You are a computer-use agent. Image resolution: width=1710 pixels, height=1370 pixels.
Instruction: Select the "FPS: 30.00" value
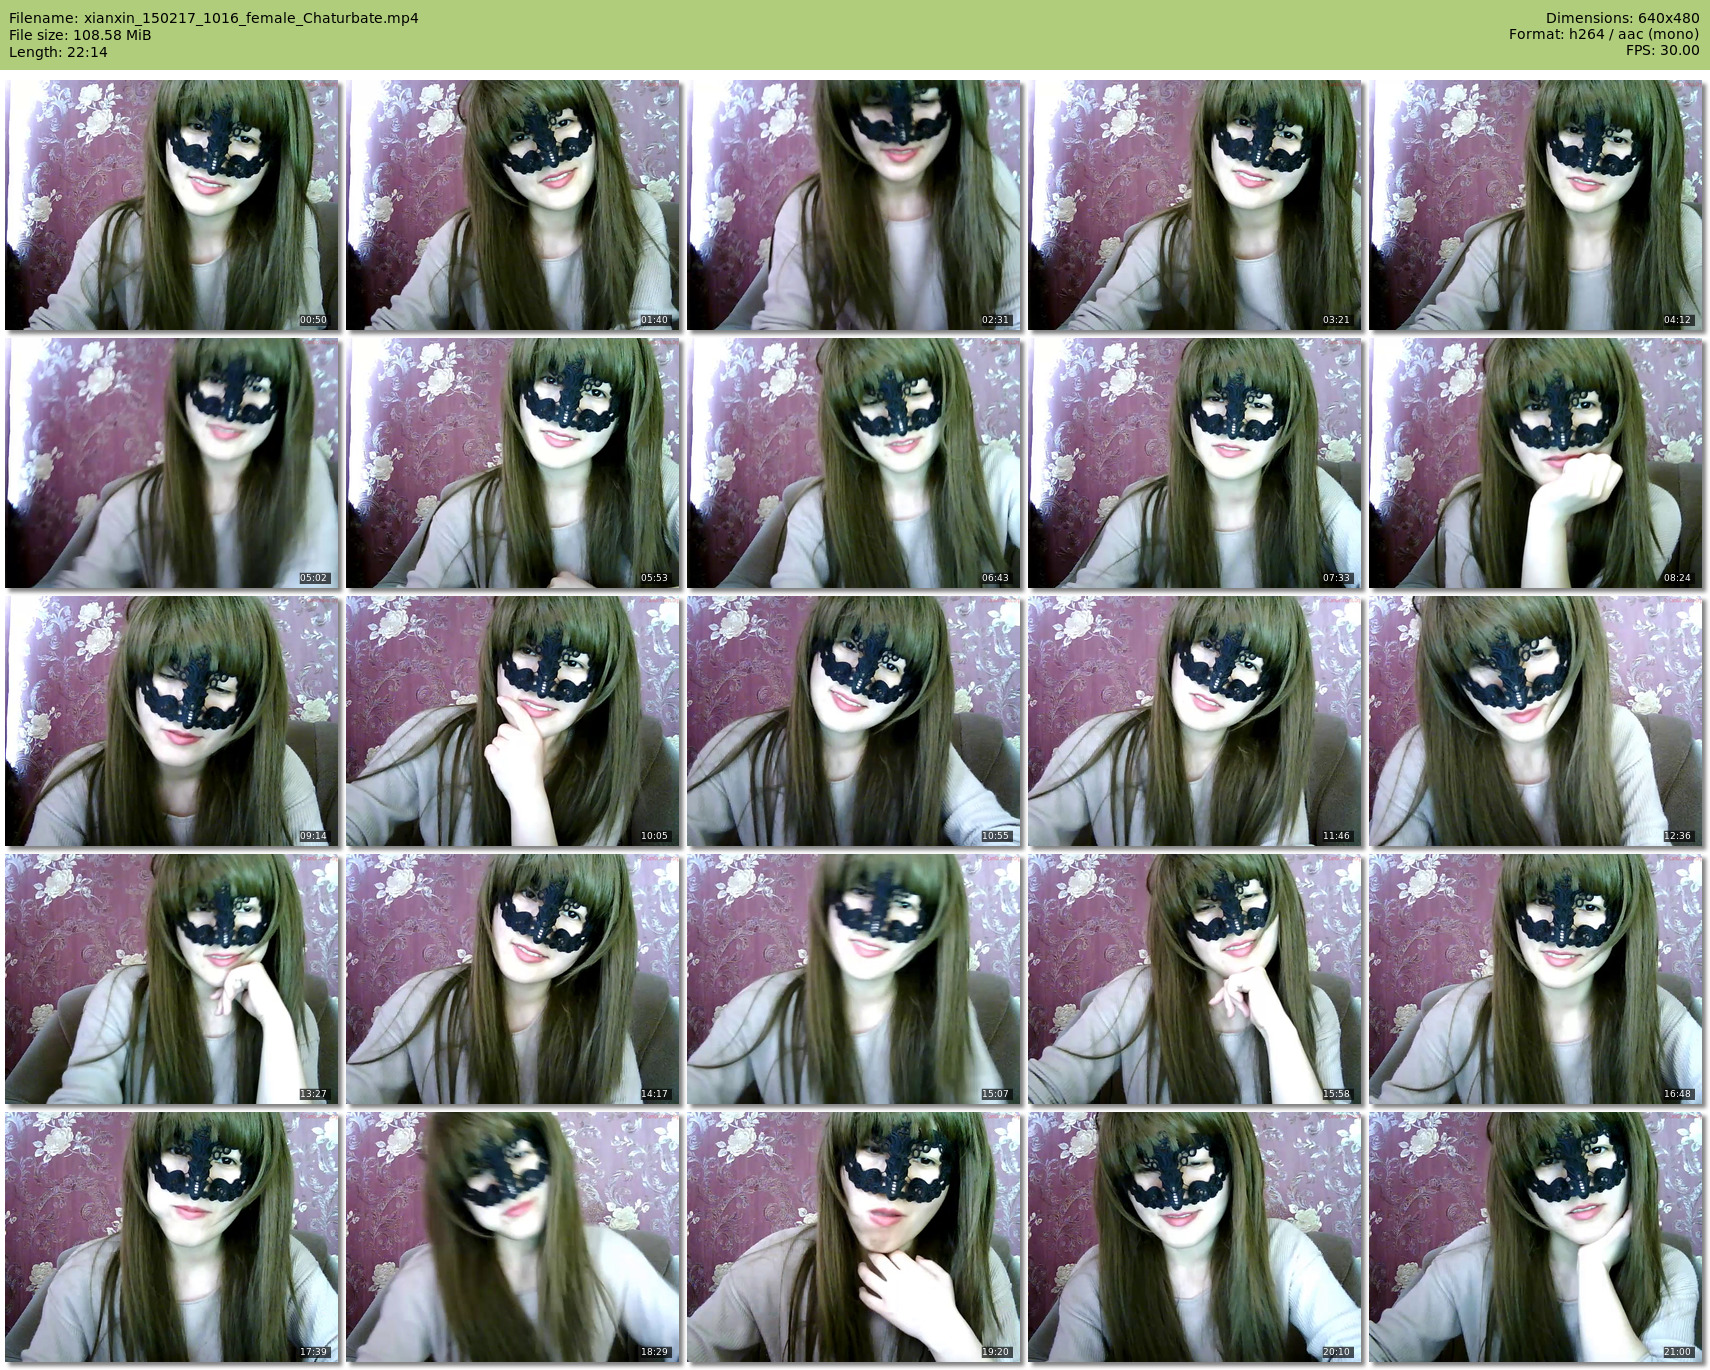tap(1662, 51)
